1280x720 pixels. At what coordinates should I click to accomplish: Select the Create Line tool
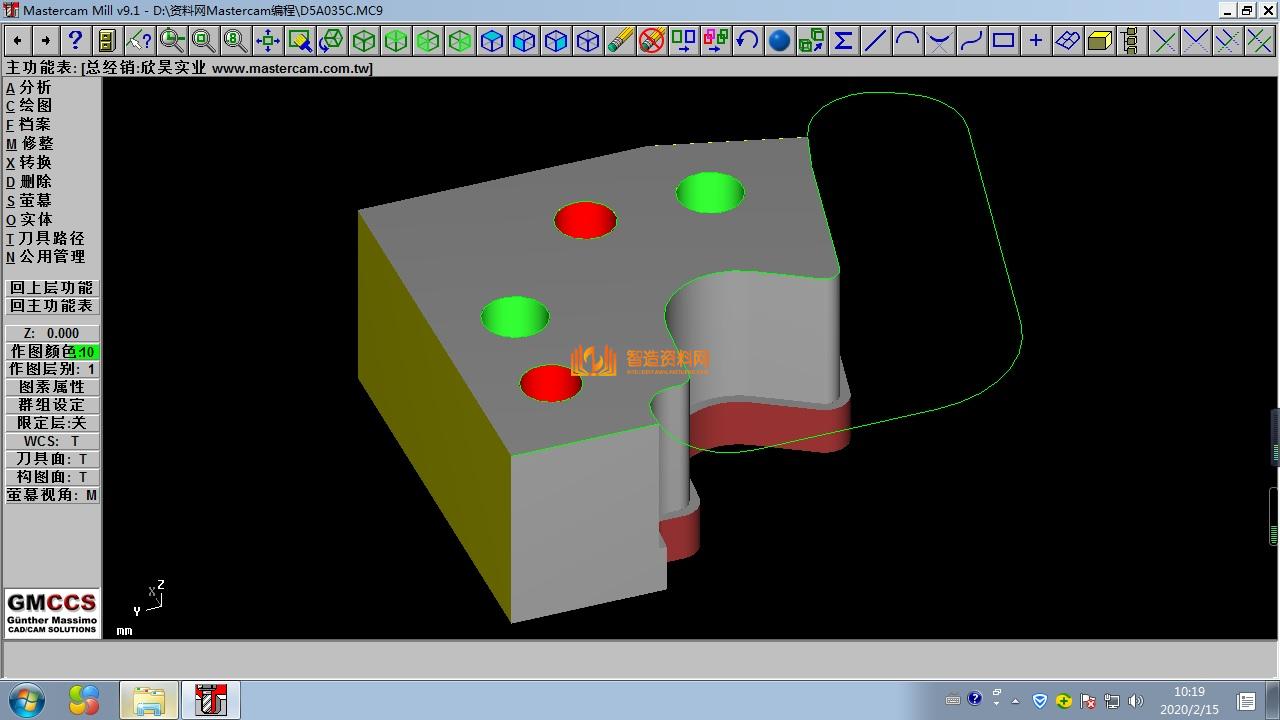coord(875,40)
